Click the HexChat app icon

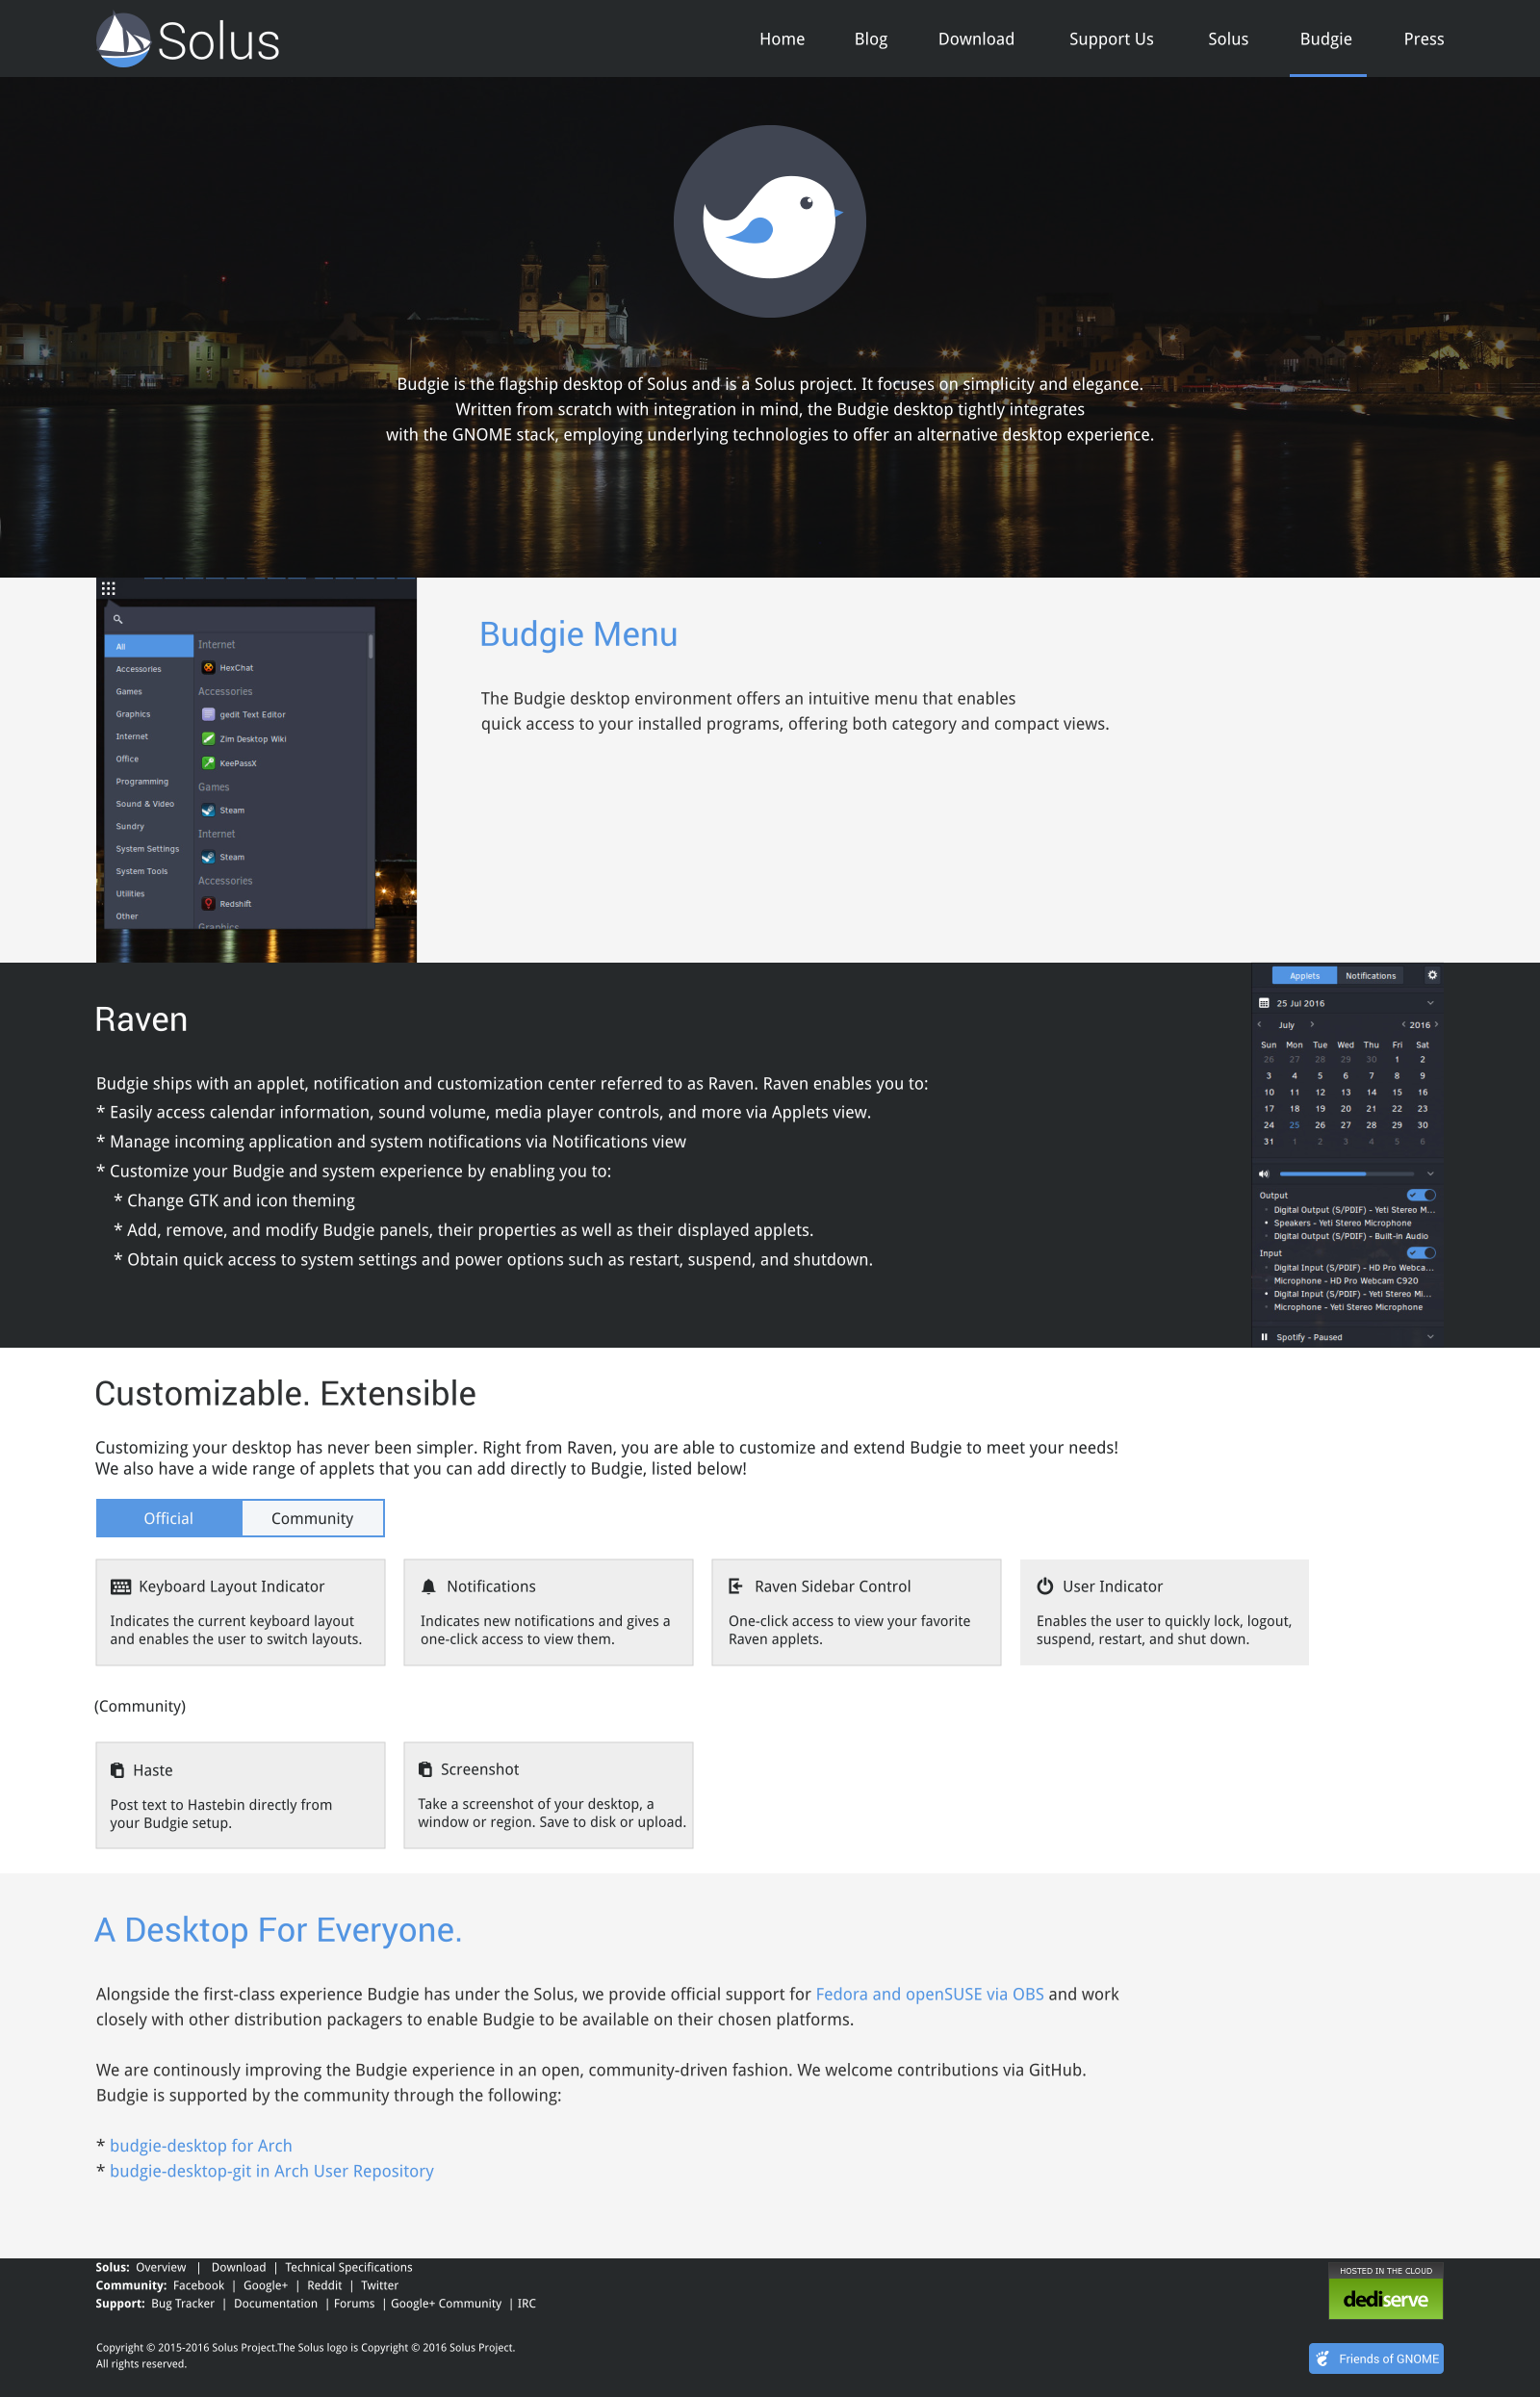(208, 667)
